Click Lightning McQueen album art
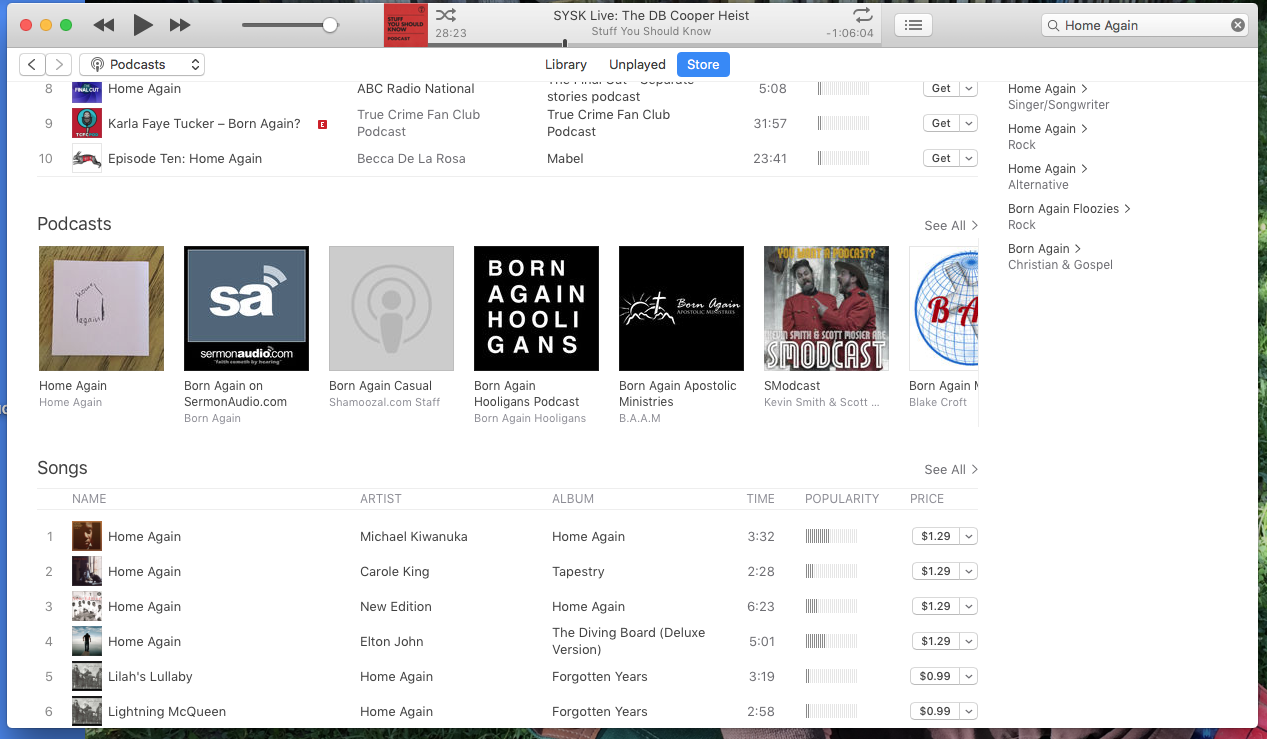1267x739 pixels. (87, 711)
